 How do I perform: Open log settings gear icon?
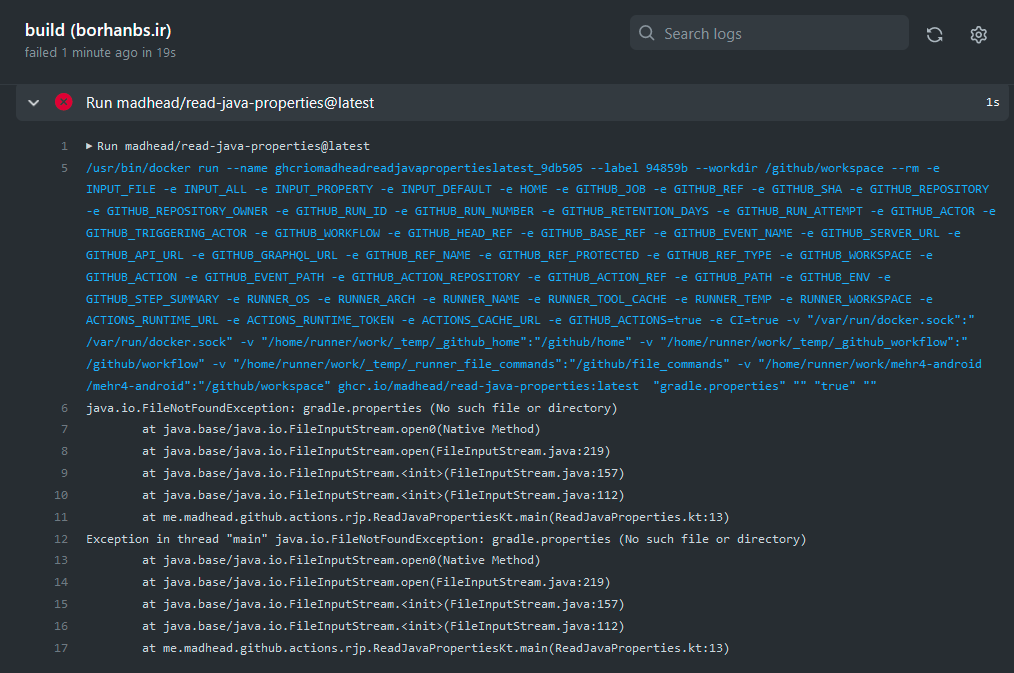pyautogui.click(x=978, y=34)
